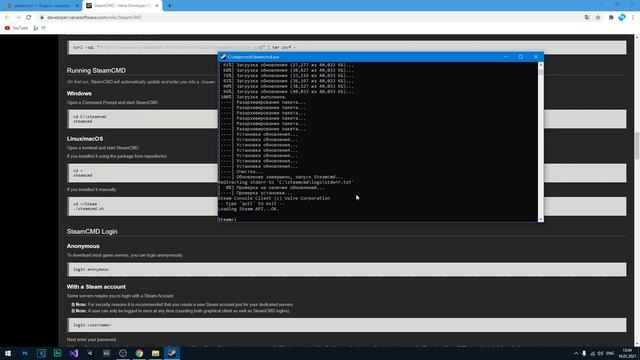Screen dimensions: 640x360
Task: Open the green app next to Photoshop in taskbar
Action: tap(58, 353)
